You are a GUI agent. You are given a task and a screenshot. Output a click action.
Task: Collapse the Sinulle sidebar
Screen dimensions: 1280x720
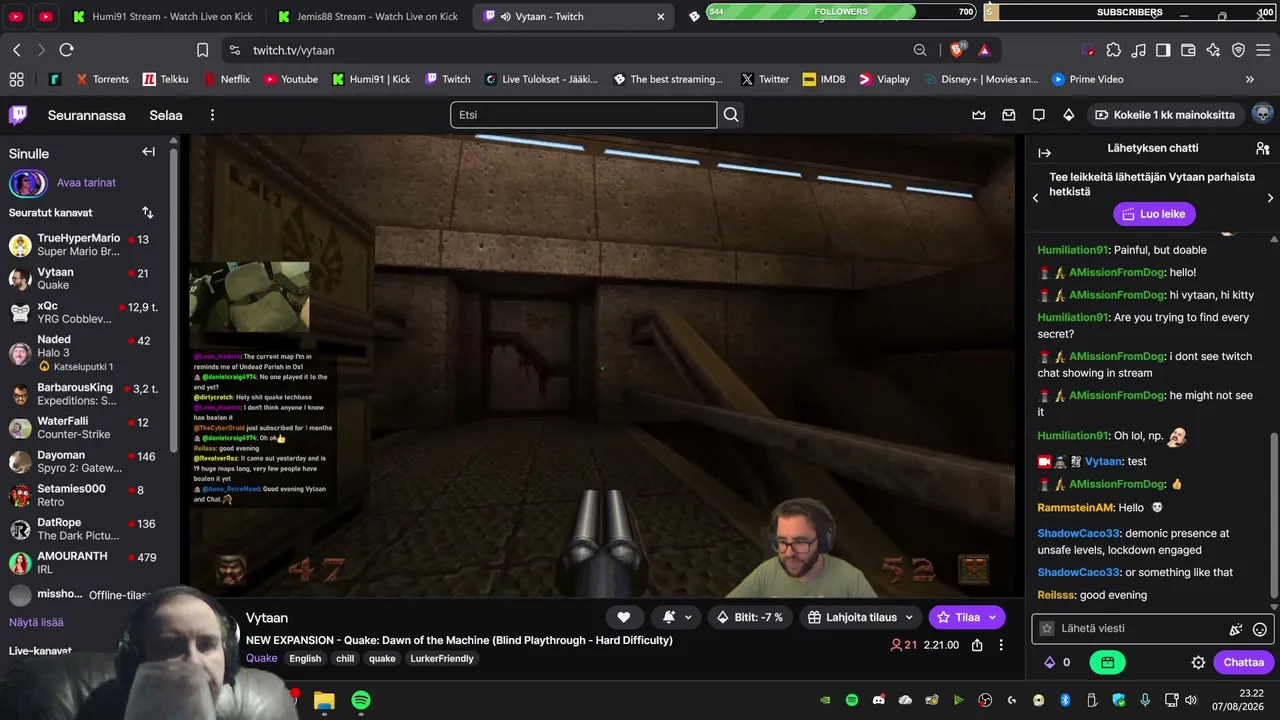click(x=148, y=152)
